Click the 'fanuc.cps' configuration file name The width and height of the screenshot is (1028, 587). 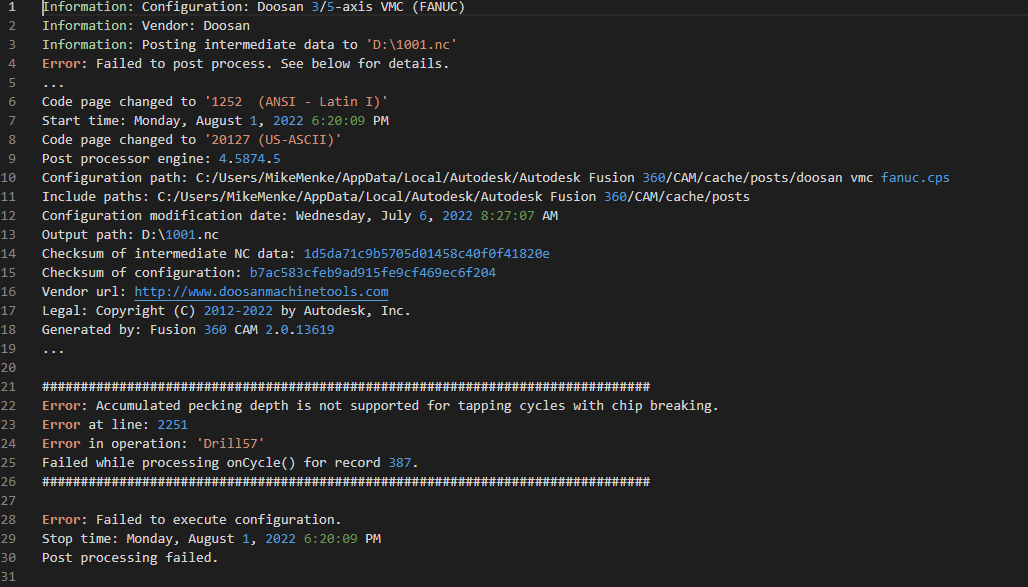(x=915, y=178)
